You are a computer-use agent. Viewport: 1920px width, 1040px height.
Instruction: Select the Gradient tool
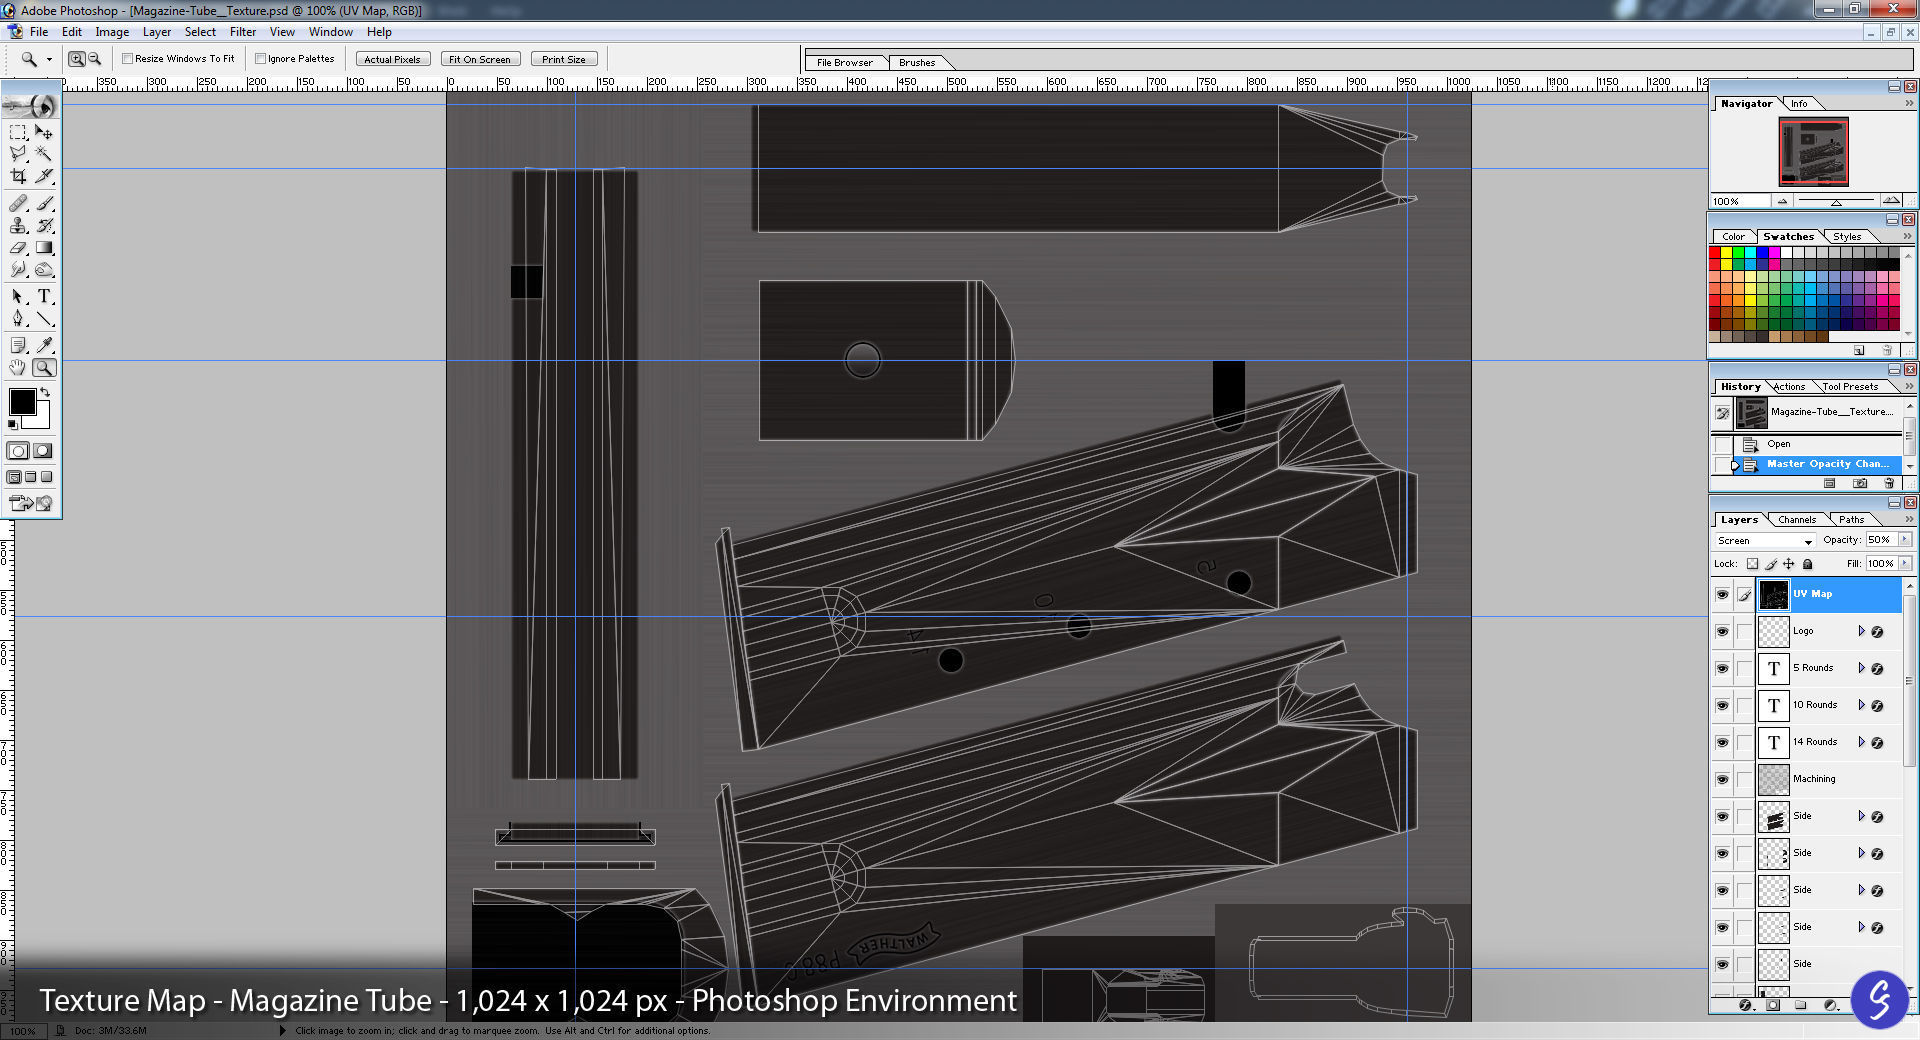point(44,248)
